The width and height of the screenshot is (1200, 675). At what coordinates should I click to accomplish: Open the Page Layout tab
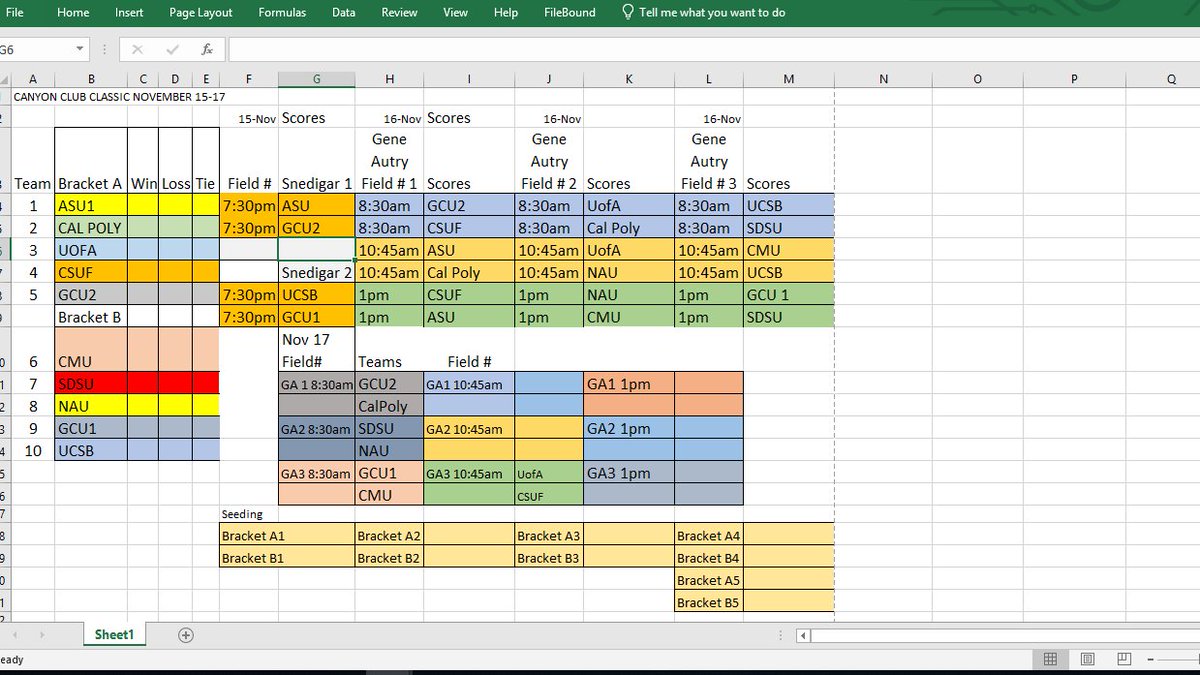[200, 13]
